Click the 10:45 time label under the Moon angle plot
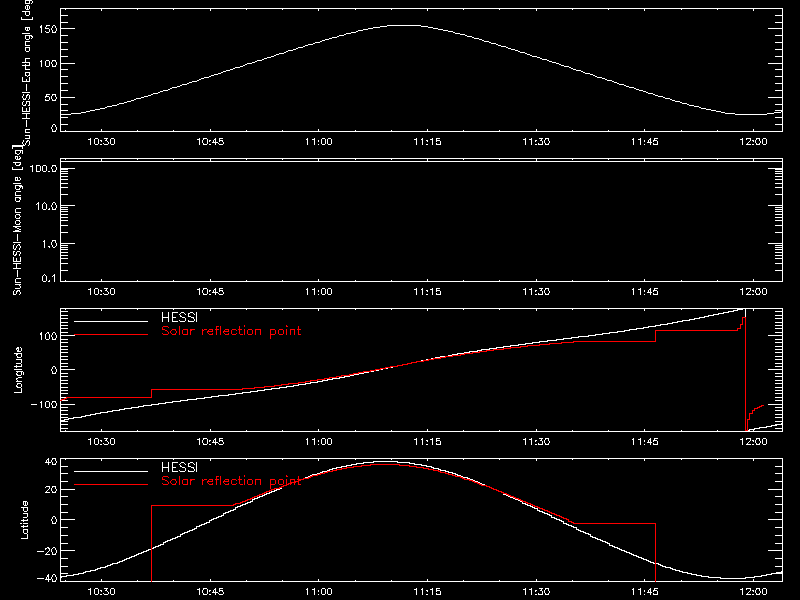This screenshot has width=800, height=600. [x=210, y=292]
